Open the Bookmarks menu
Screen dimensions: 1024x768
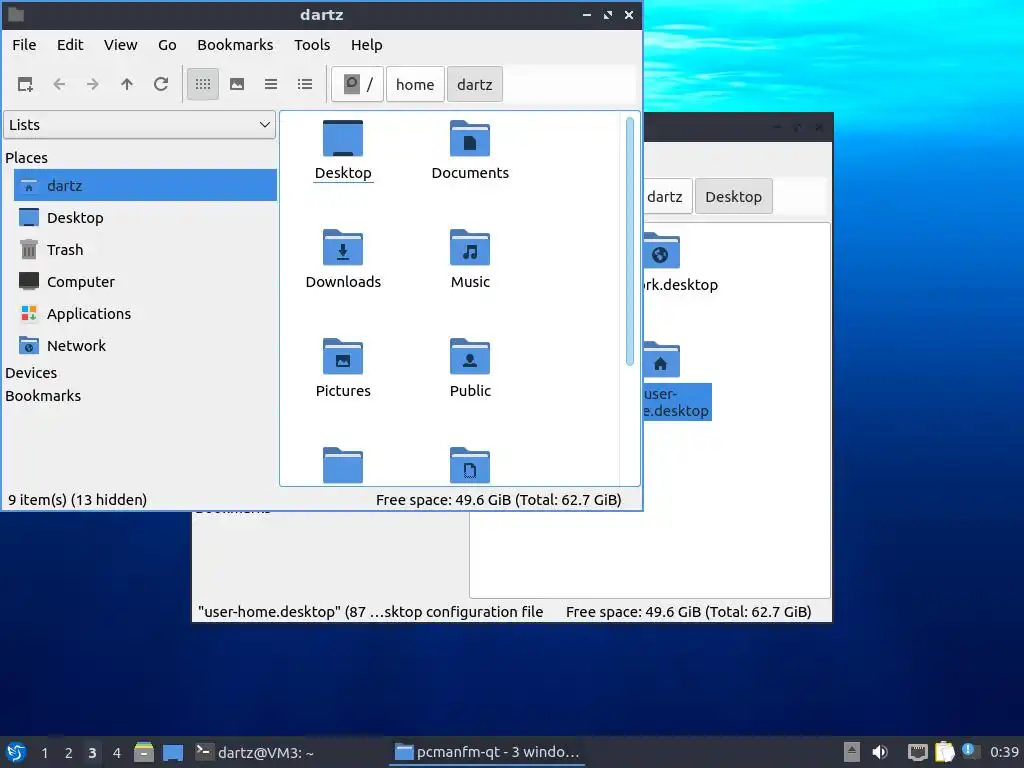click(235, 45)
